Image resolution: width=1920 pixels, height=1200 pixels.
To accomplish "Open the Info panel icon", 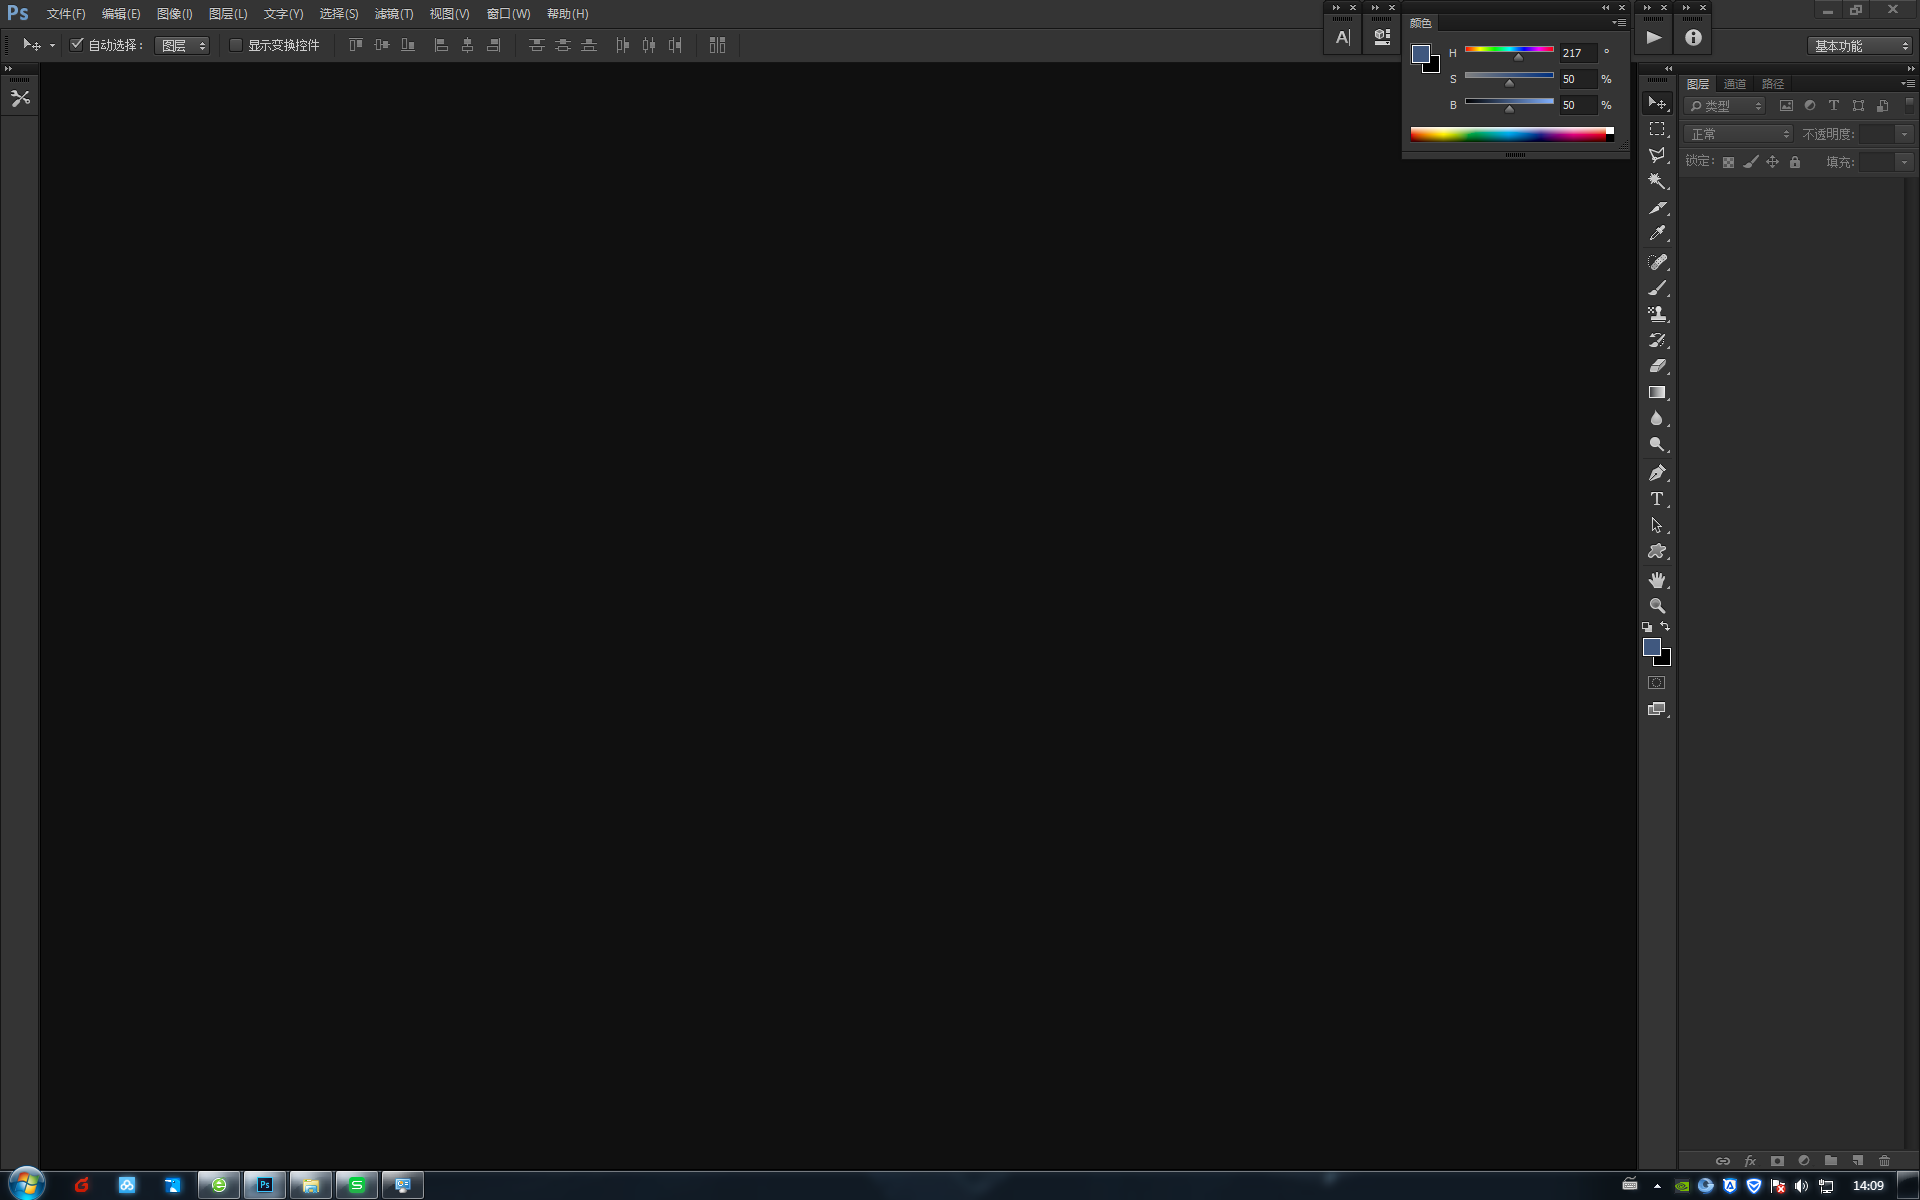I will pos(1693,38).
